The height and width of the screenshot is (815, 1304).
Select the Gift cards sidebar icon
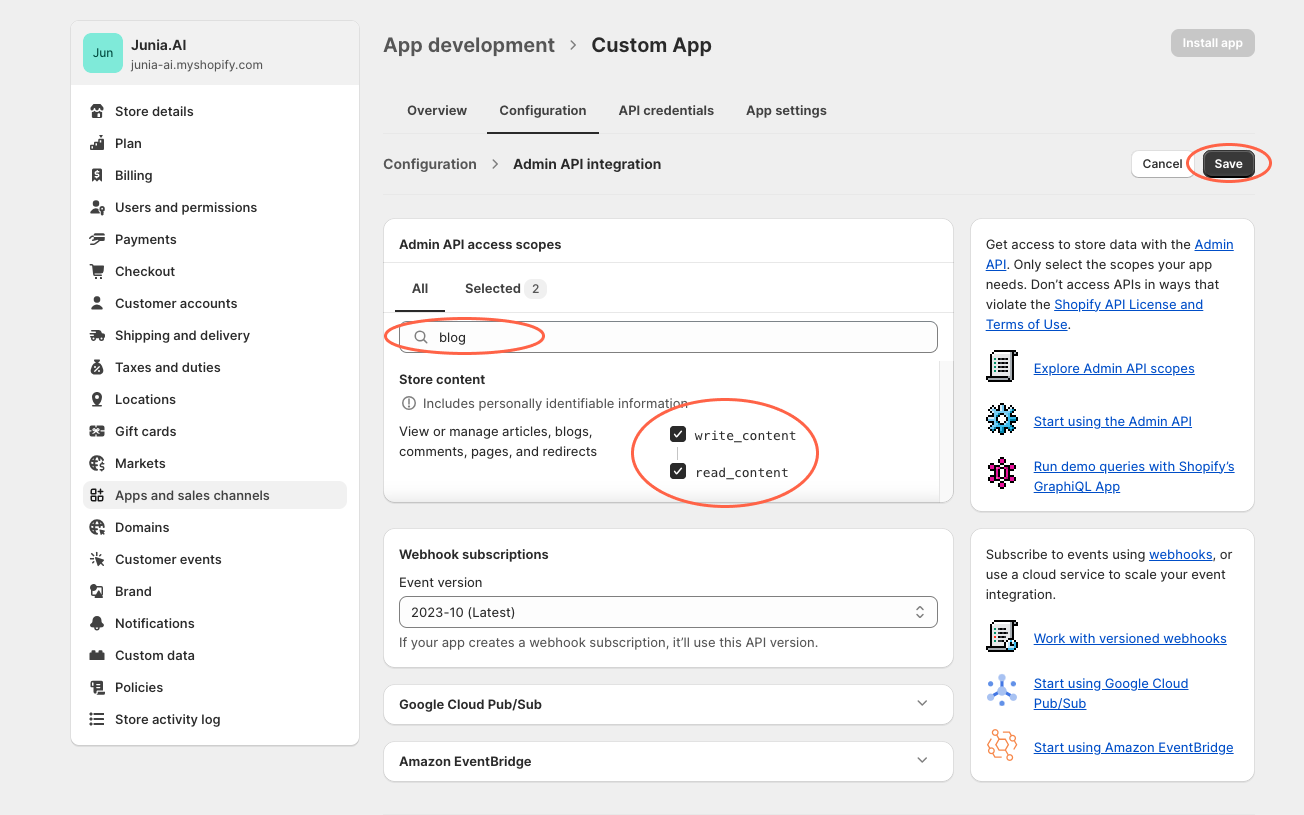point(97,431)
